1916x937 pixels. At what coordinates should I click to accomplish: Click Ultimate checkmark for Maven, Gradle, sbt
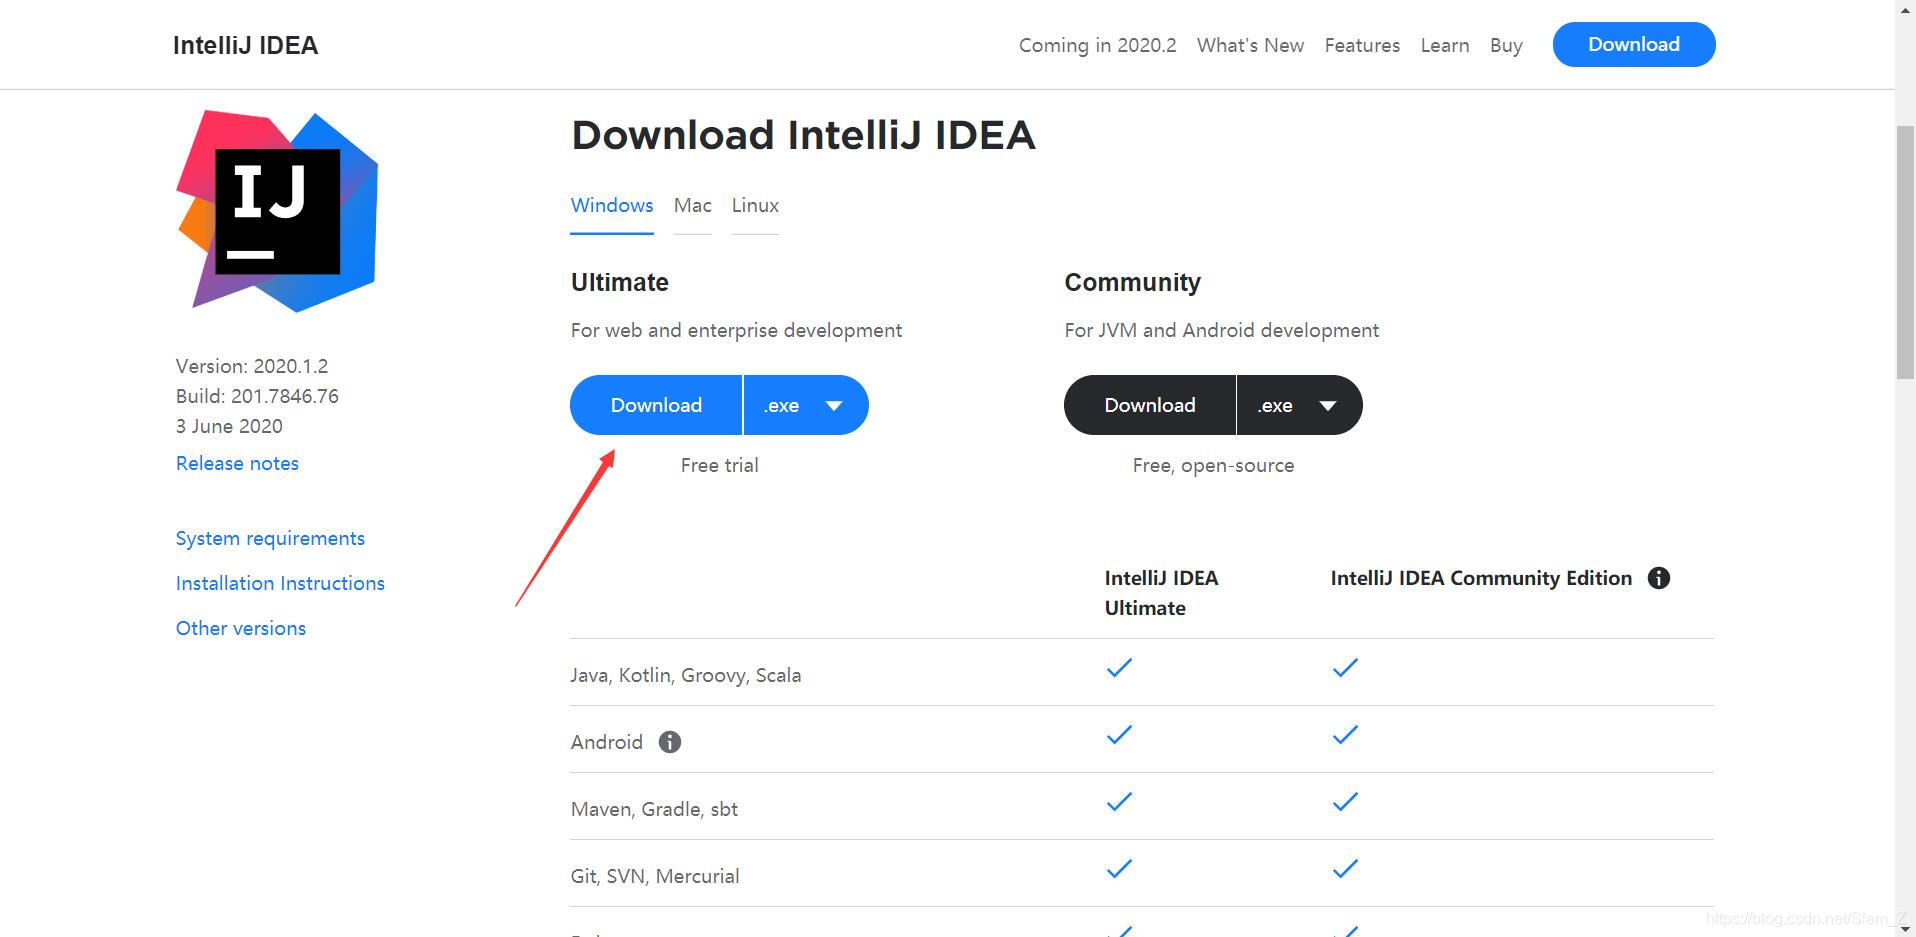pos(1119,802)
